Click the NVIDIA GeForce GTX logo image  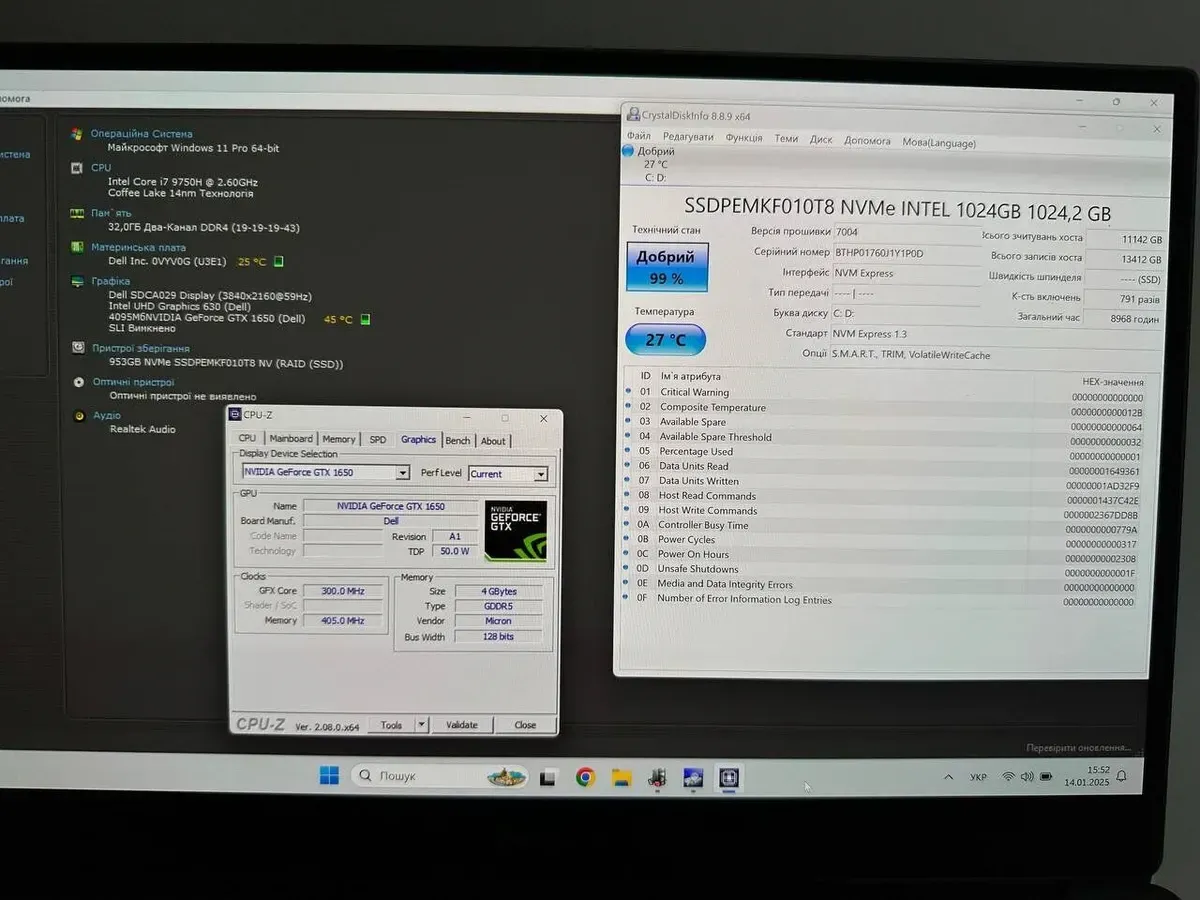coord(516,529)
